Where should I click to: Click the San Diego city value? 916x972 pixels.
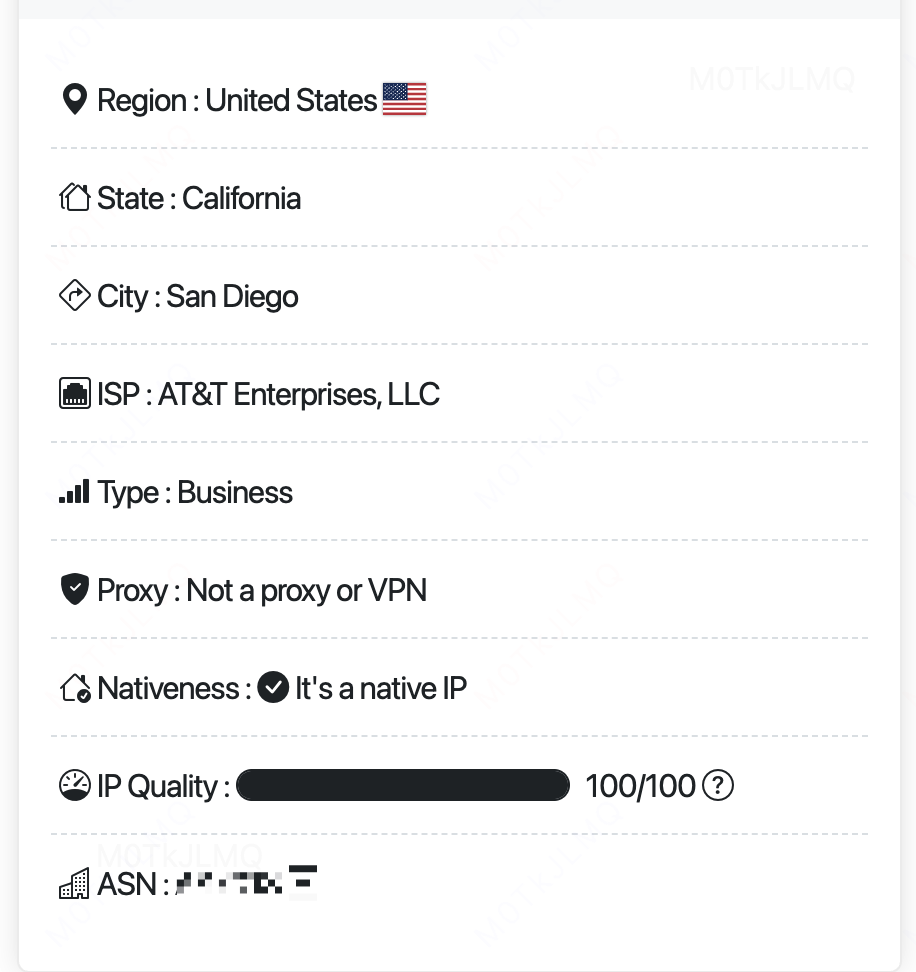pos(232,296)
